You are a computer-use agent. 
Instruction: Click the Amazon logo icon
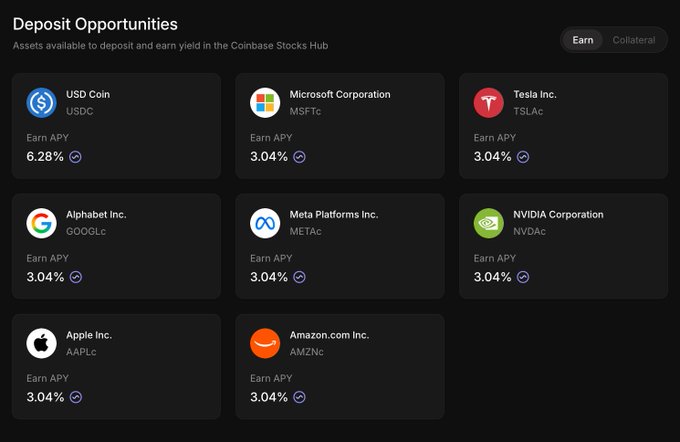click(x=265, y=344)
